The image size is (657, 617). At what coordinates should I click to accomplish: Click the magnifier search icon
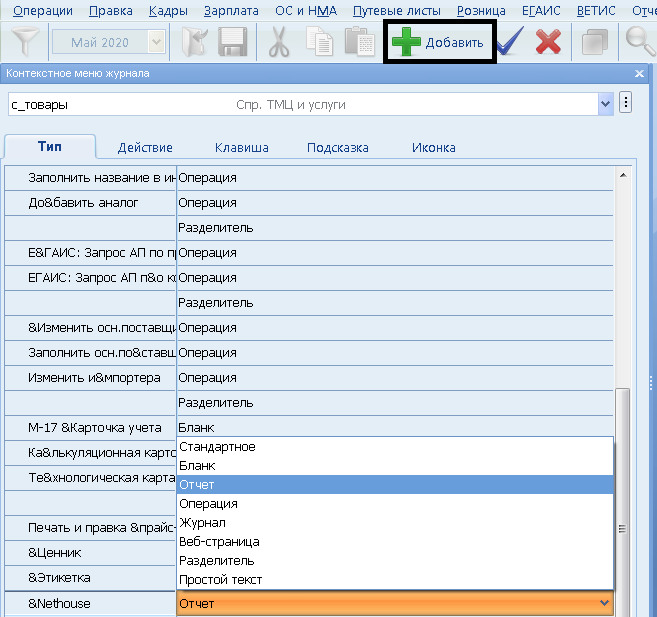coord(638,42)
